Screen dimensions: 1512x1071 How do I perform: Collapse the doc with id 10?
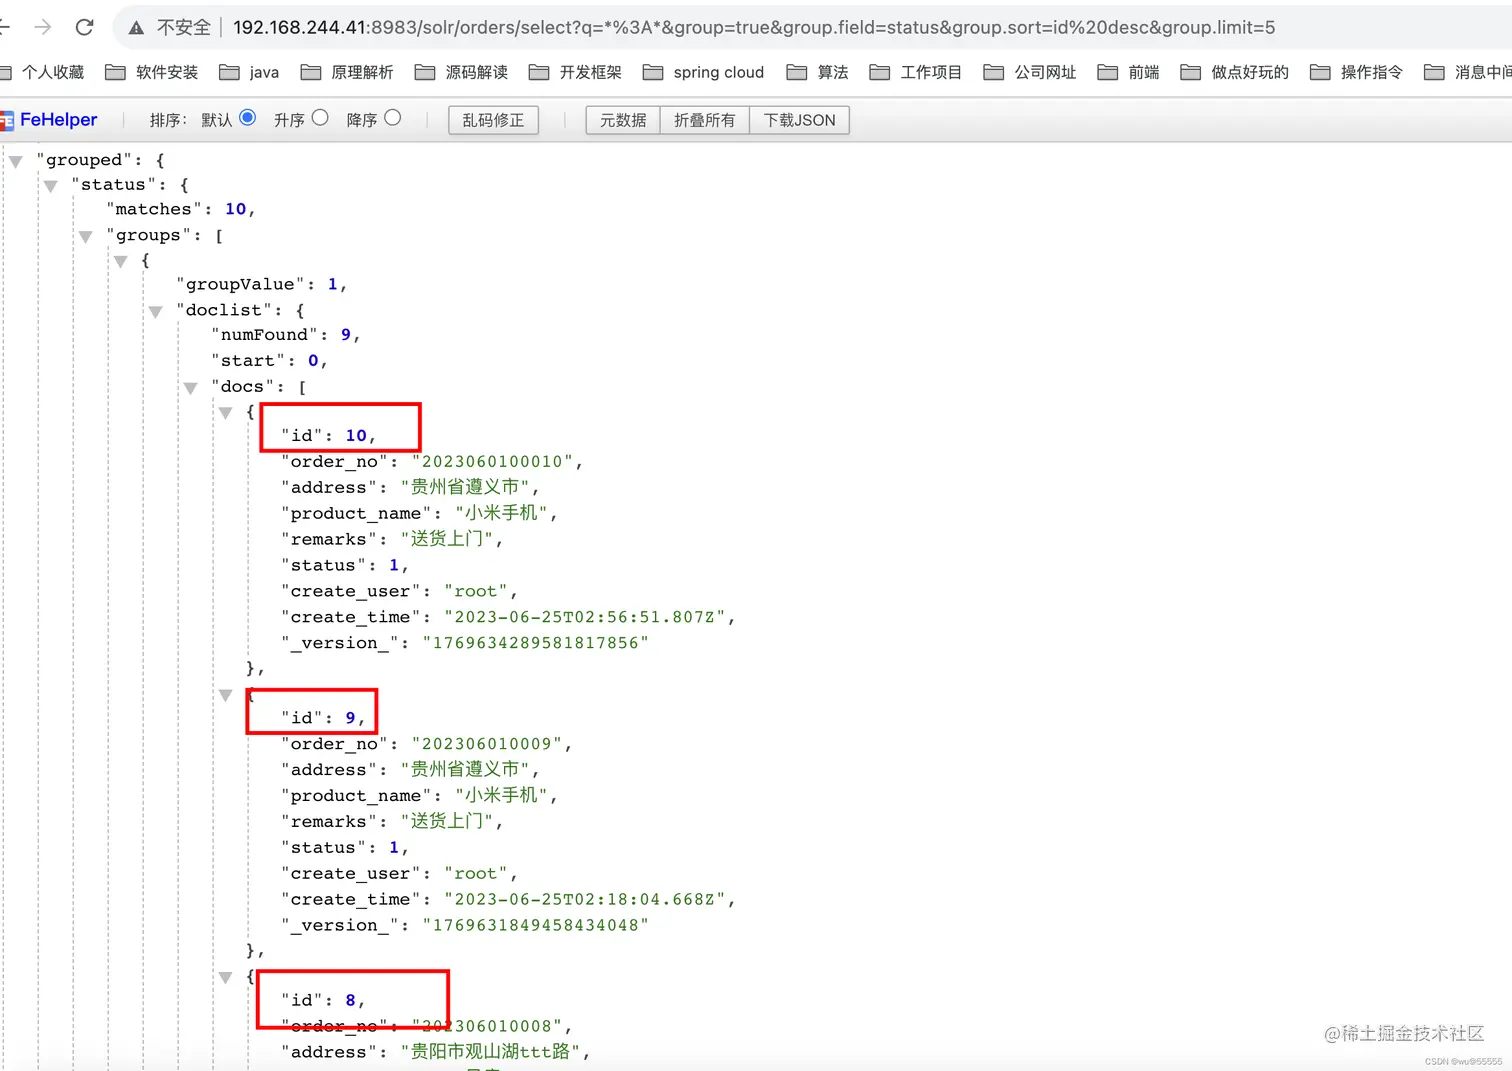[x=226, y=413]
